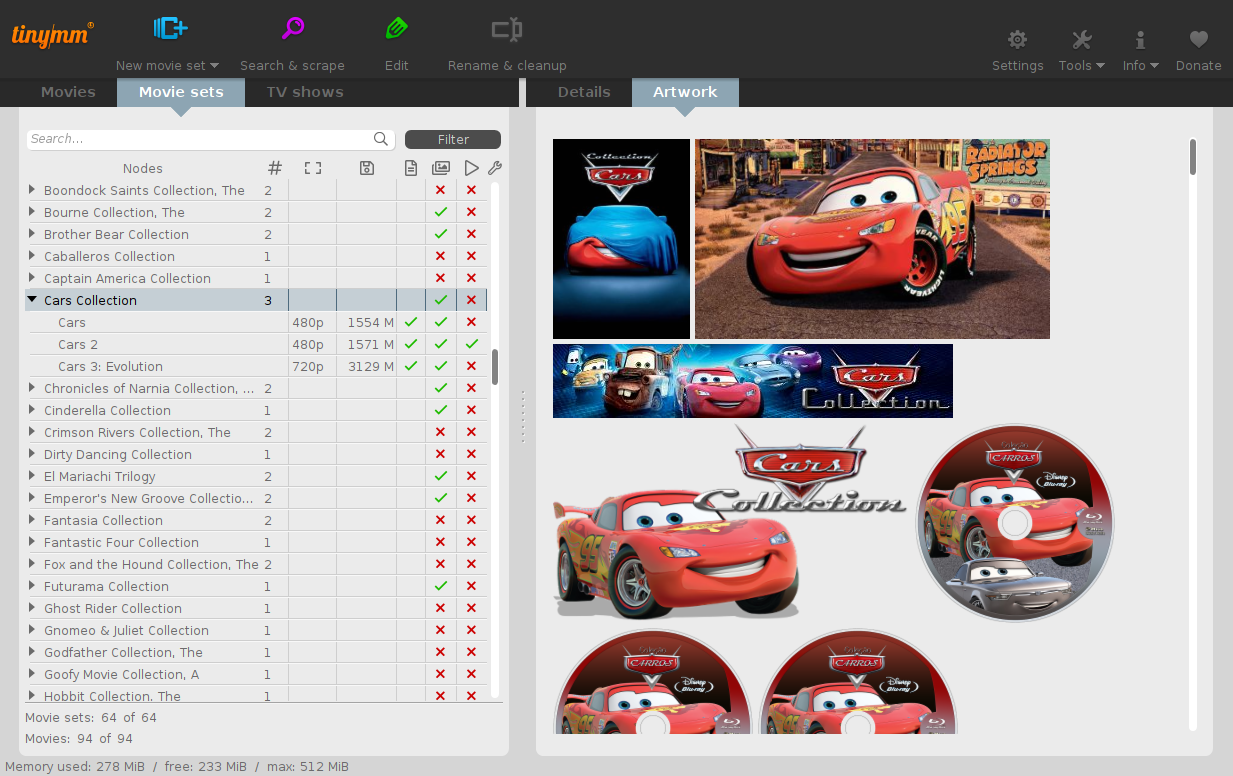
Task: Open the Details tab
Action: click(584, 92)
